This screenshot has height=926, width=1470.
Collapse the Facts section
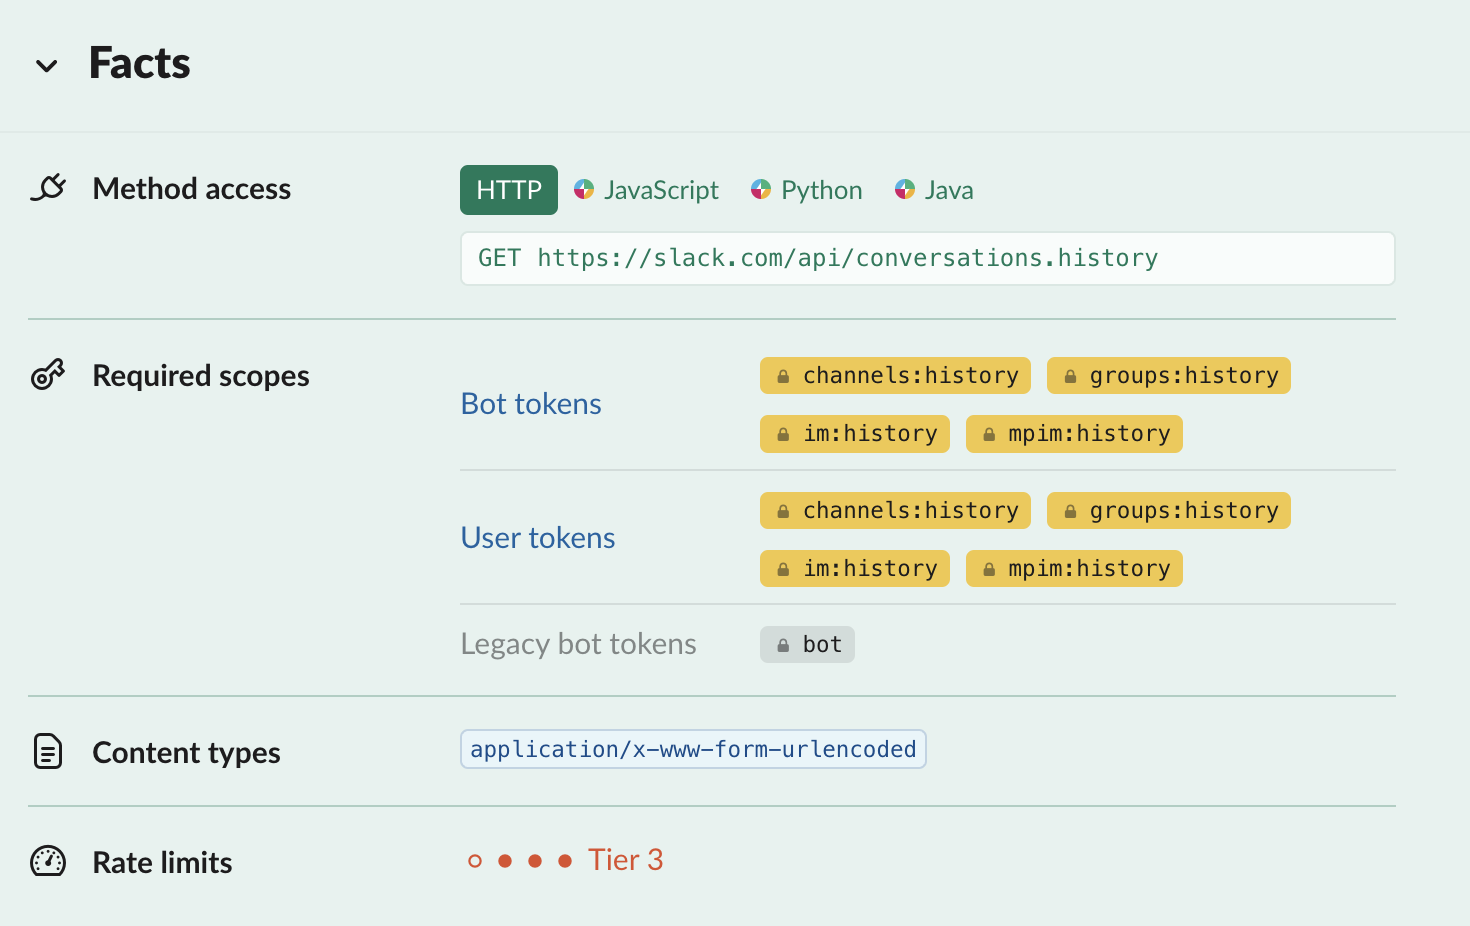point(47,66)
